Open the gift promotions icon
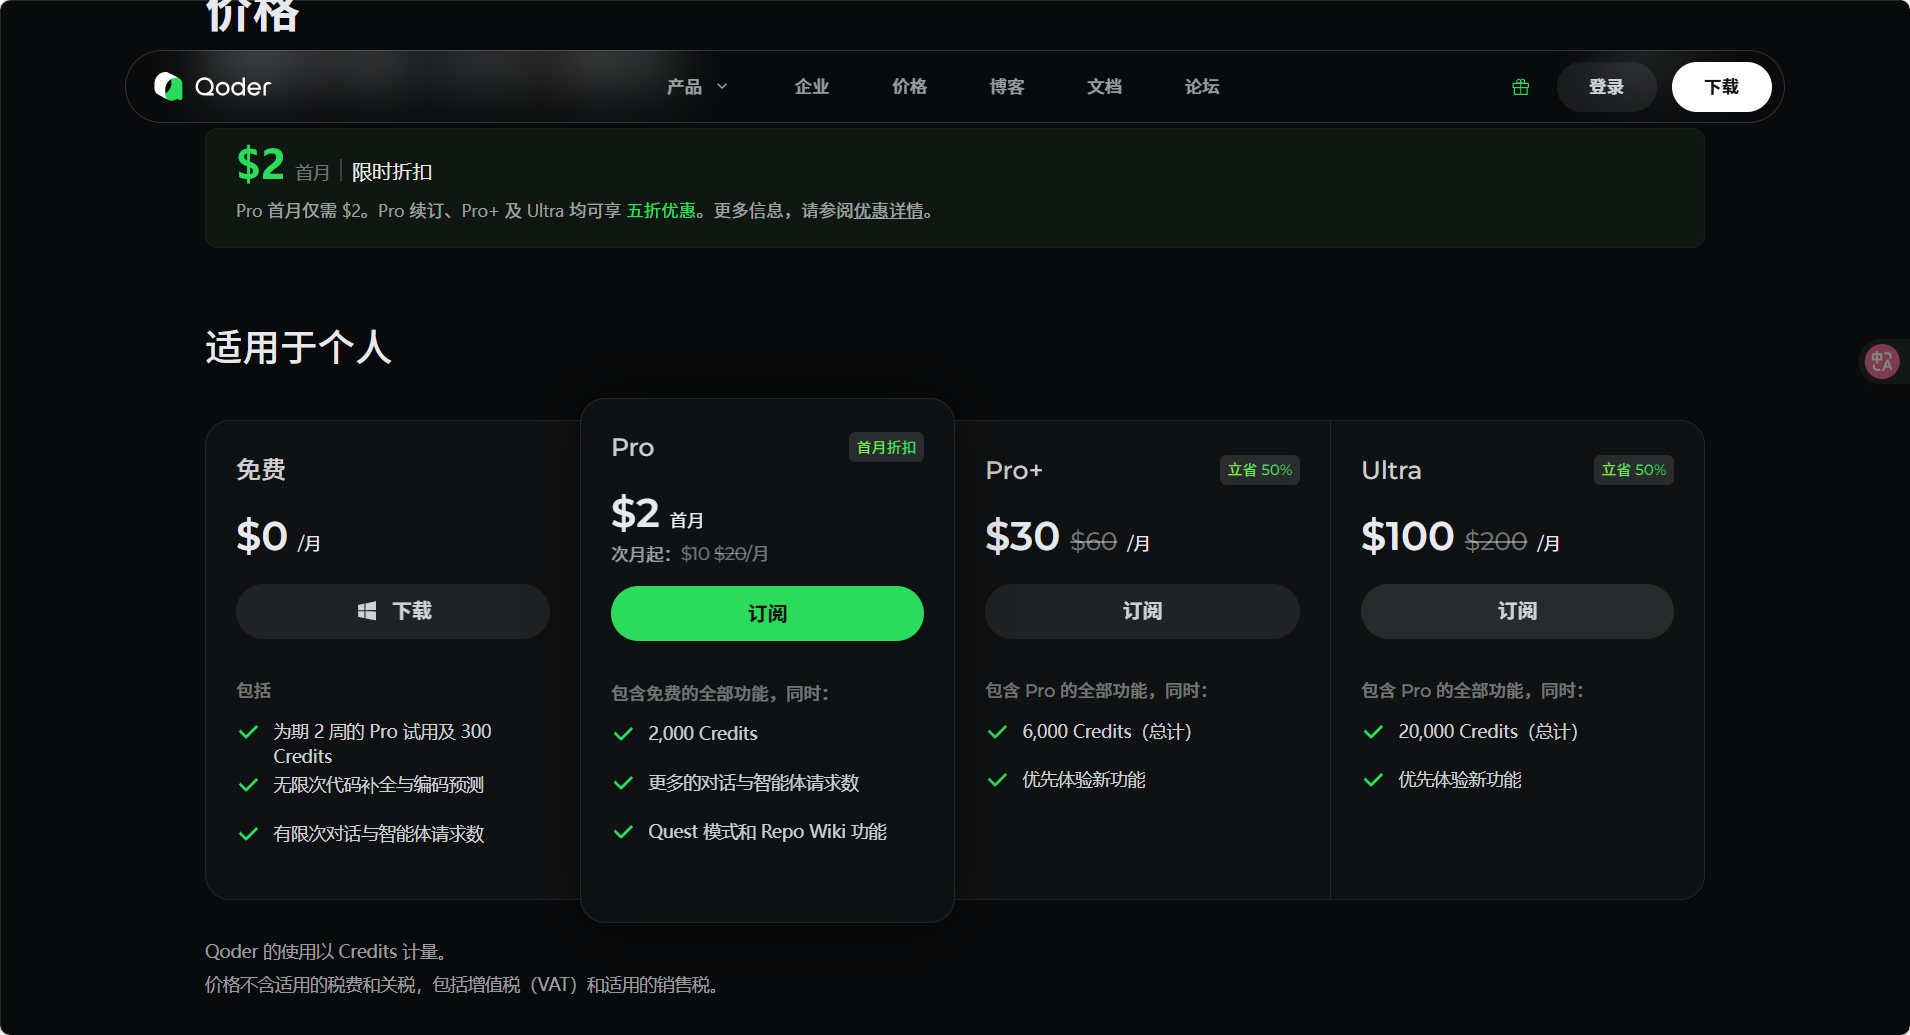Screen dimensions: 1910x1035 point(1521,87)
